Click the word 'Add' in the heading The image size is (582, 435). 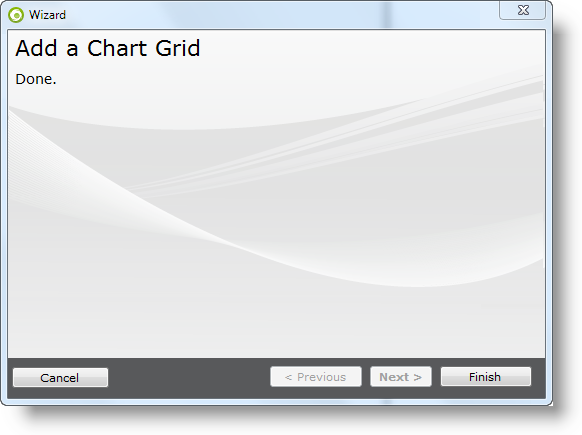point(36,48)
